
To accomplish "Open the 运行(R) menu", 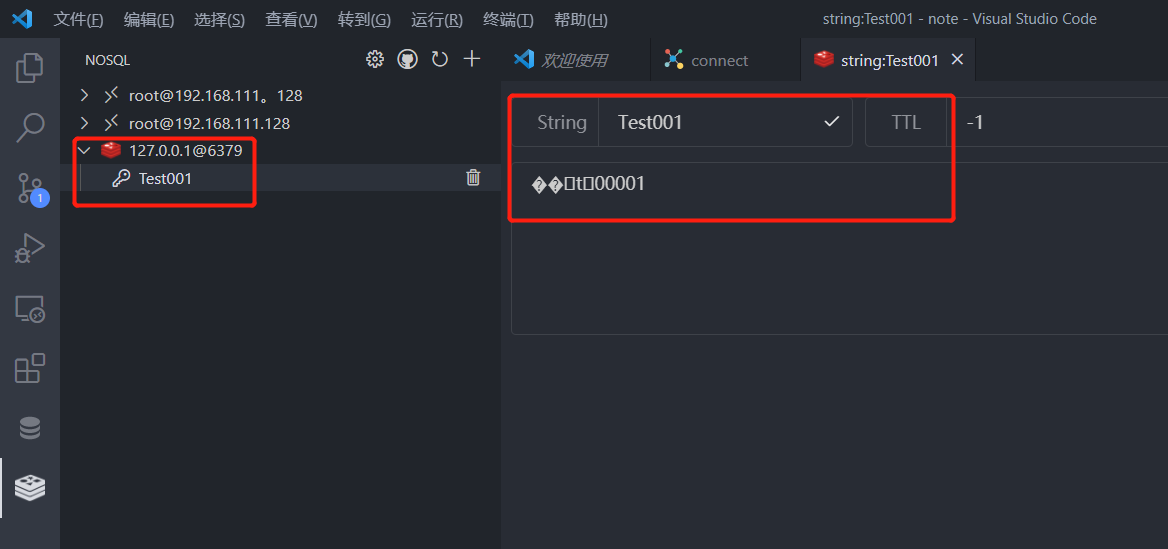I will click(x=437, y=19).
